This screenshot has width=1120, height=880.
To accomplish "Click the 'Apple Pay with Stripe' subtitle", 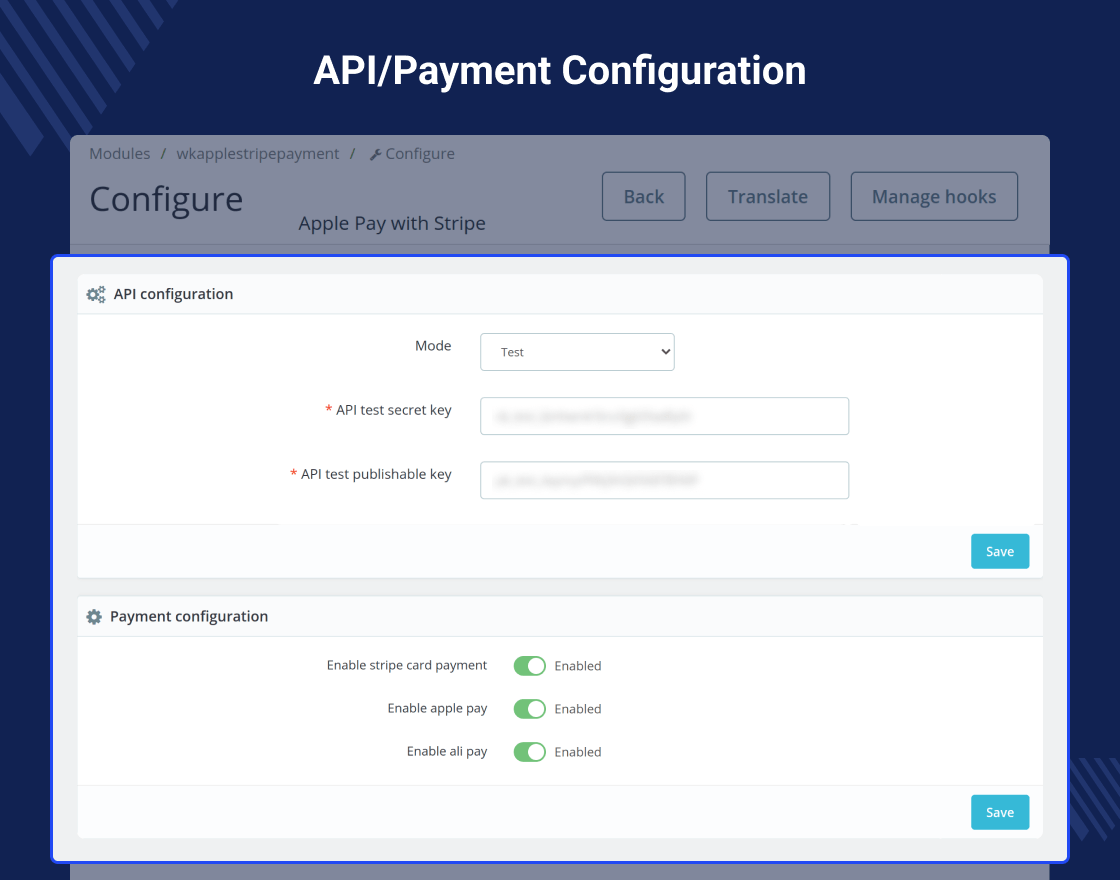I will tap(392, 224).
